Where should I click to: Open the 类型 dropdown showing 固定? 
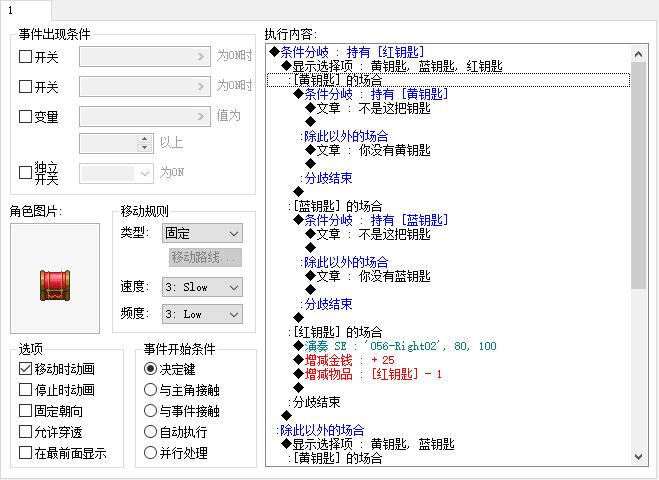click(x=202, y=233)
